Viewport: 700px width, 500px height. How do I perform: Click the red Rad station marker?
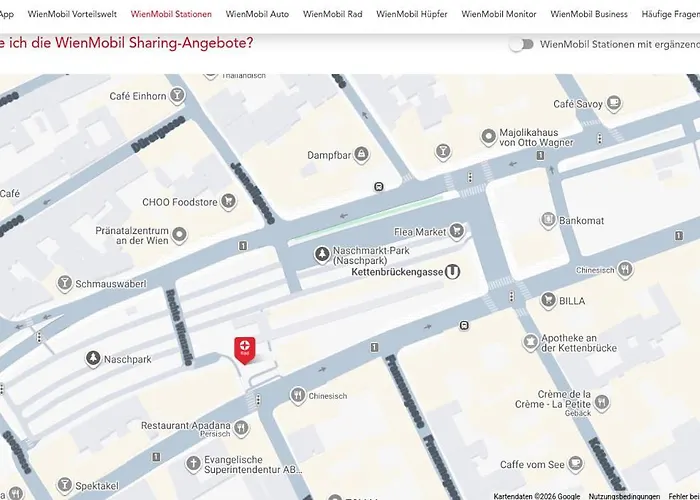245,350
